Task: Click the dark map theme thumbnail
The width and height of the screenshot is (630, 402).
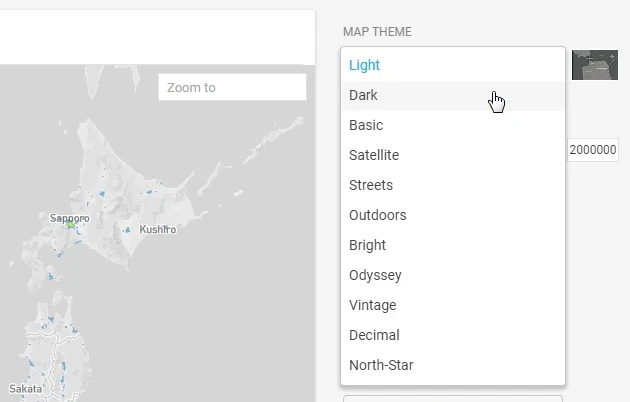Action: click(x=595, y=65)
